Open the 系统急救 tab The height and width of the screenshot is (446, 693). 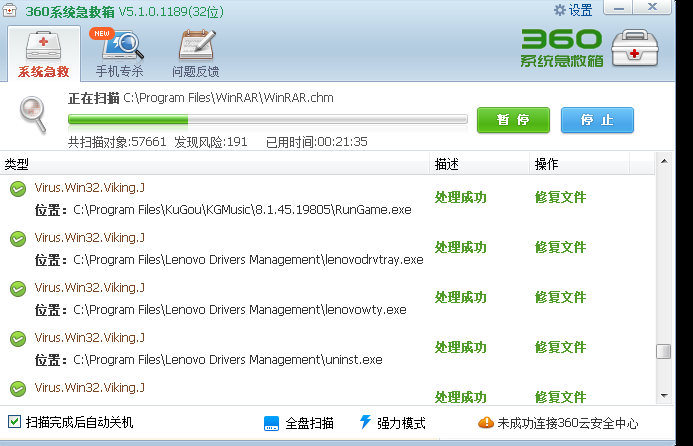click(44, 54)
